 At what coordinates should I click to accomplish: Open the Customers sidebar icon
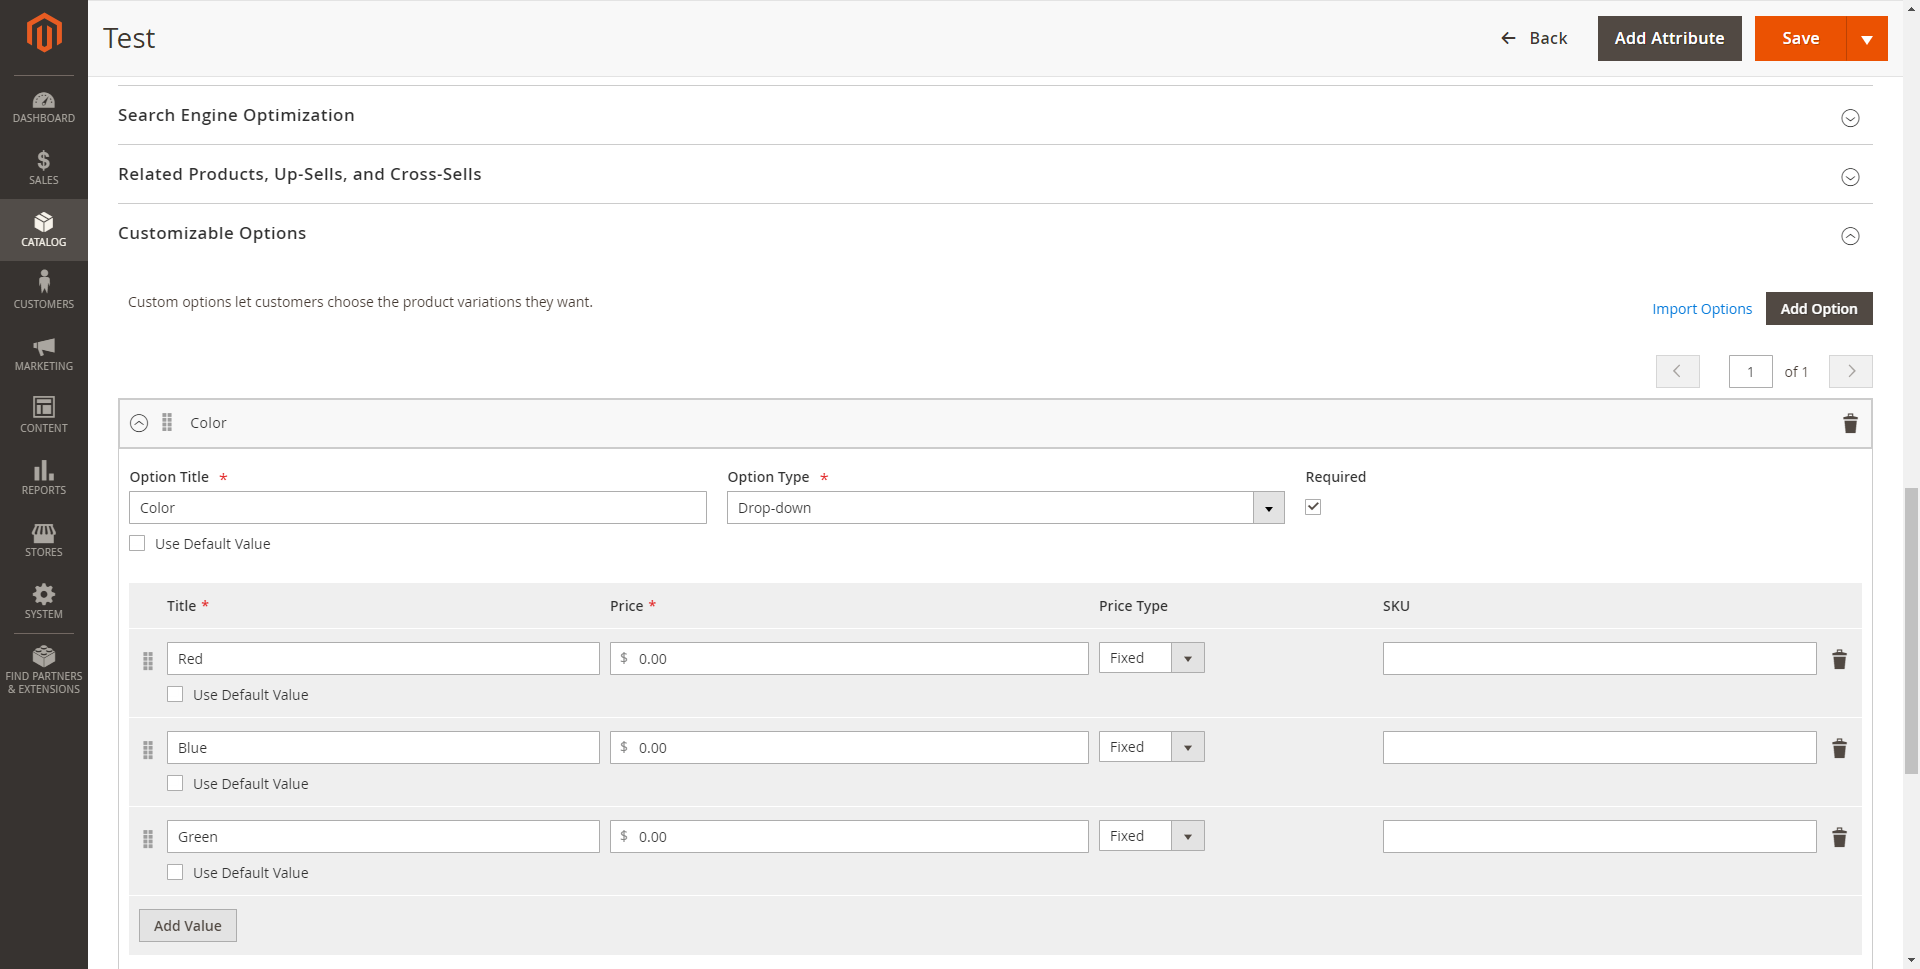(44, 290)
